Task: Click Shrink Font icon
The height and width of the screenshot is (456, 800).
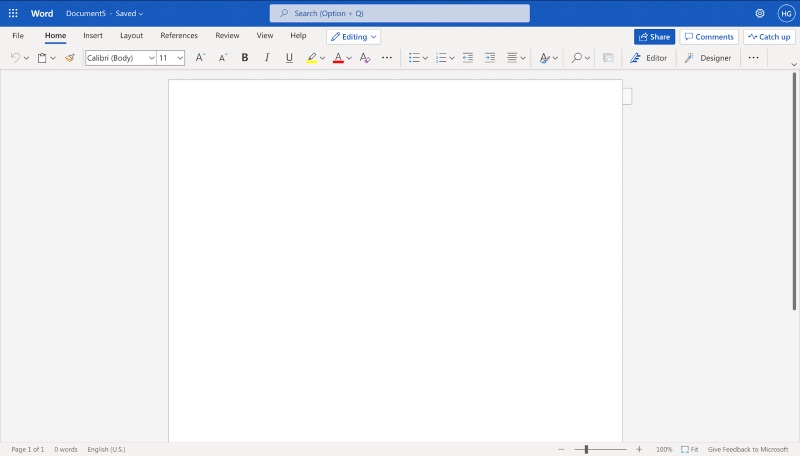Action: 222,58
